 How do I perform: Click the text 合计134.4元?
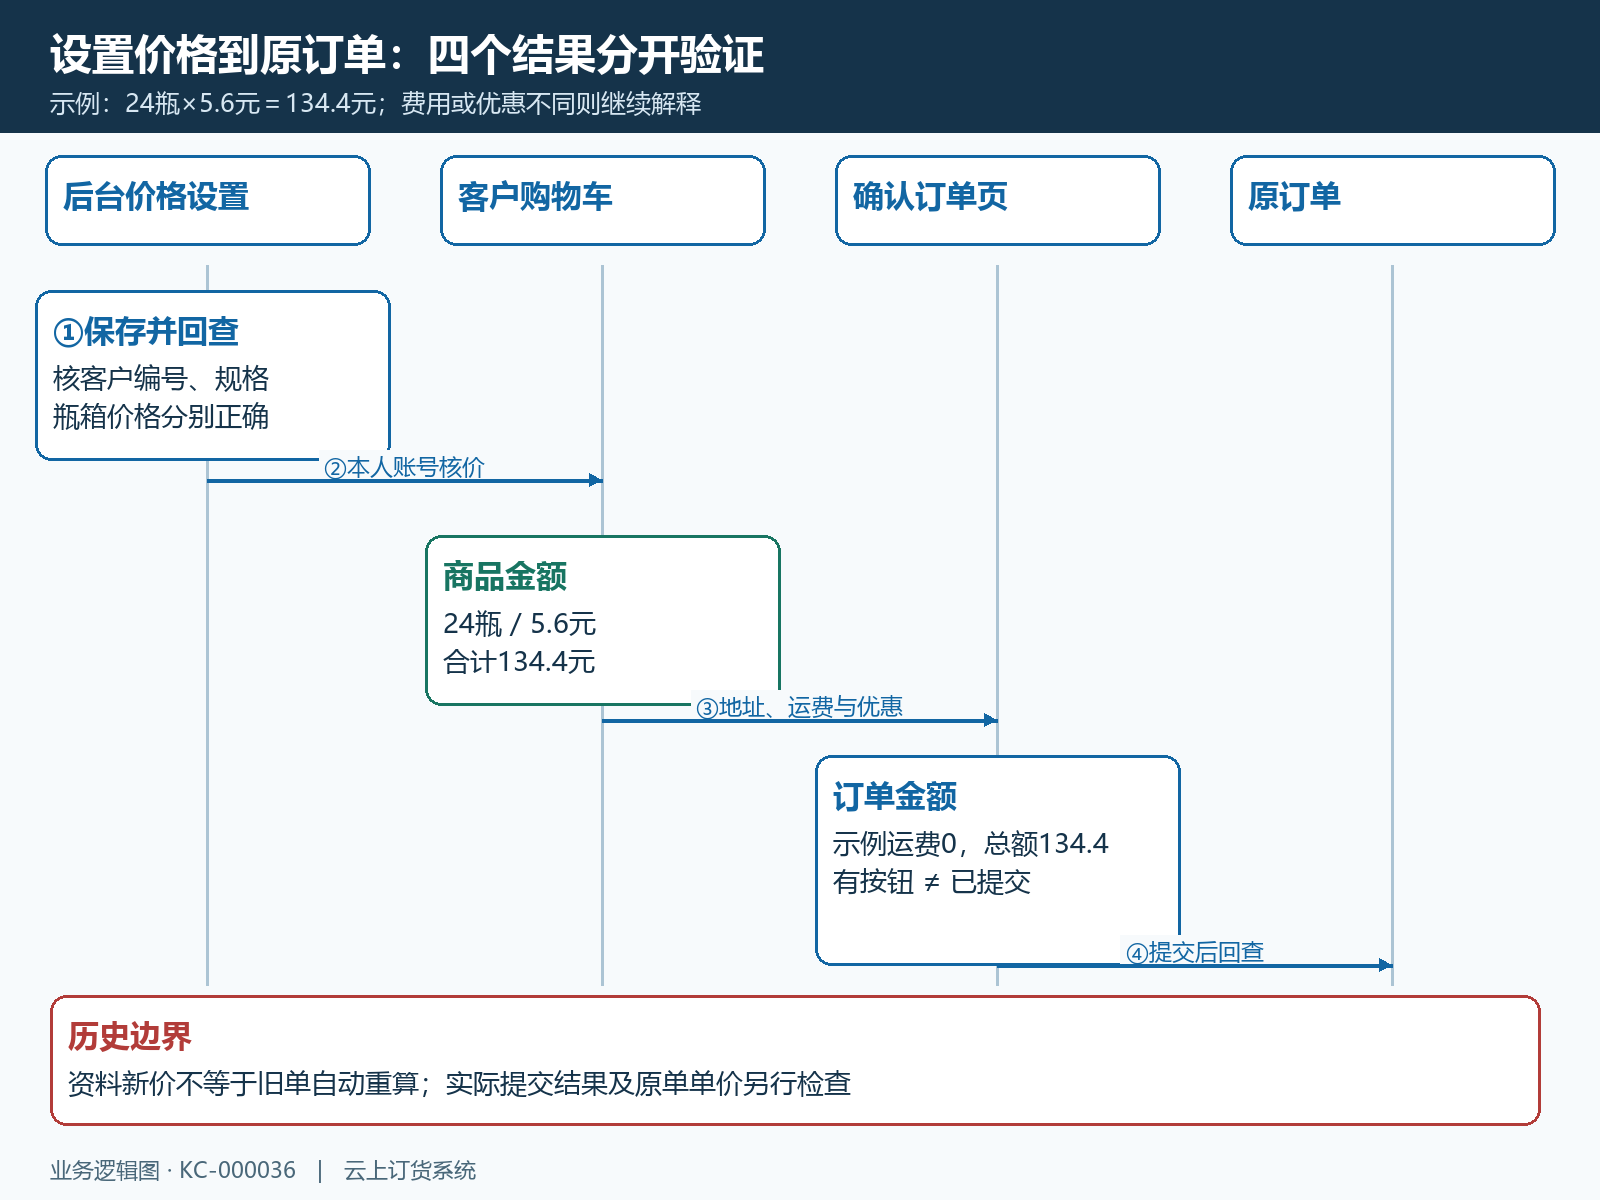click(x=520, y=662)
